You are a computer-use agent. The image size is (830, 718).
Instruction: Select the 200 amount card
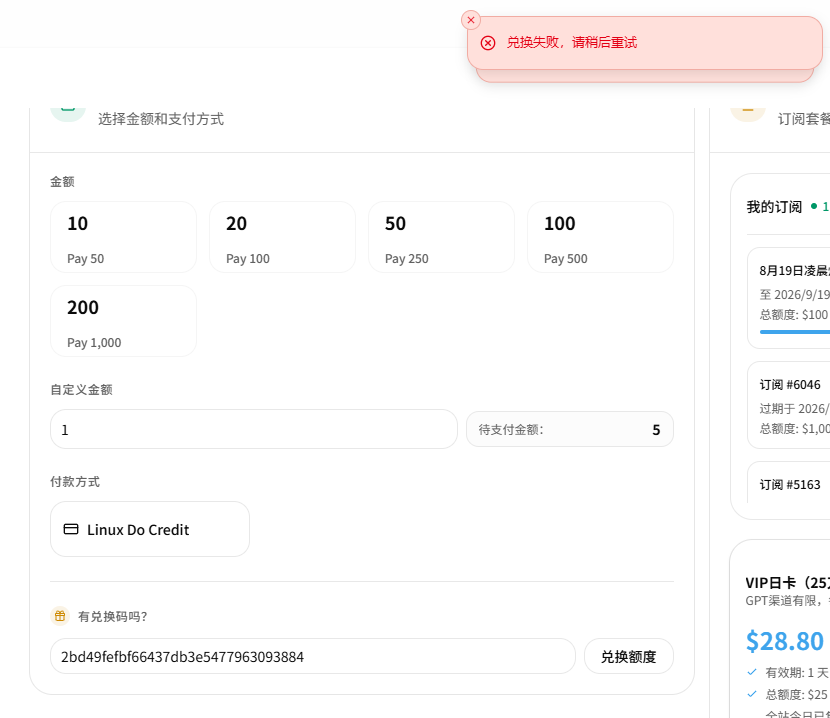(x=123, y=321)
